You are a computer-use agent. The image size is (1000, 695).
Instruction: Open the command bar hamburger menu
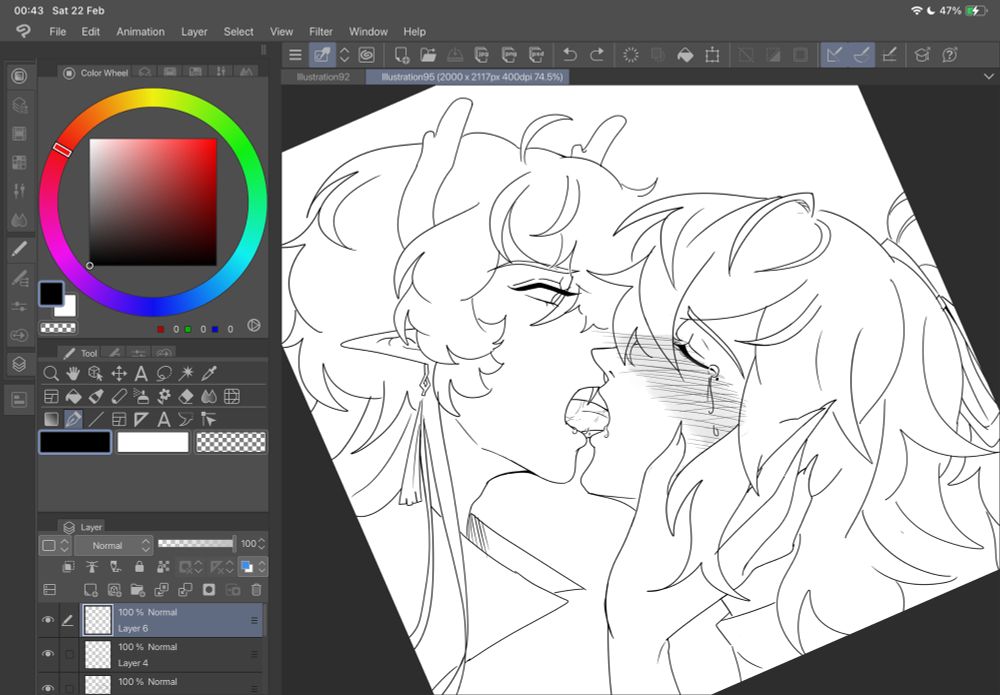tap(295, 55)
